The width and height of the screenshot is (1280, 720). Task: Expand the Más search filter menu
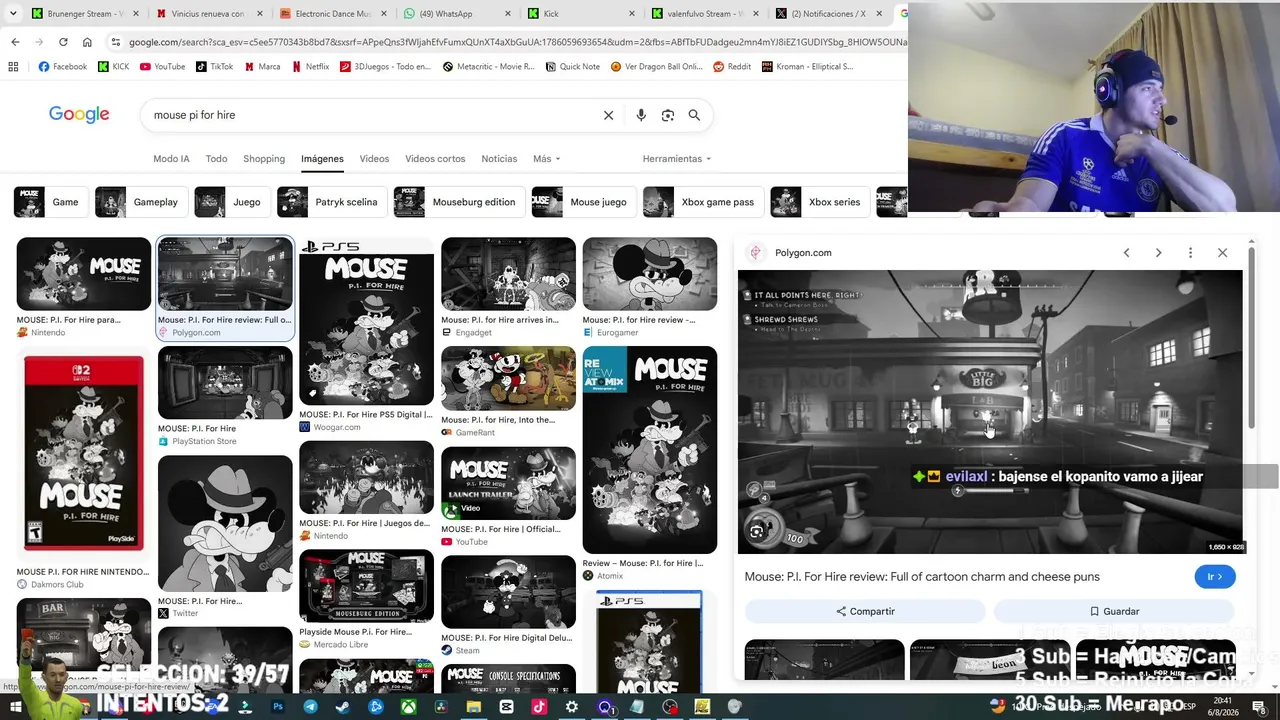(x=546, y=159)
